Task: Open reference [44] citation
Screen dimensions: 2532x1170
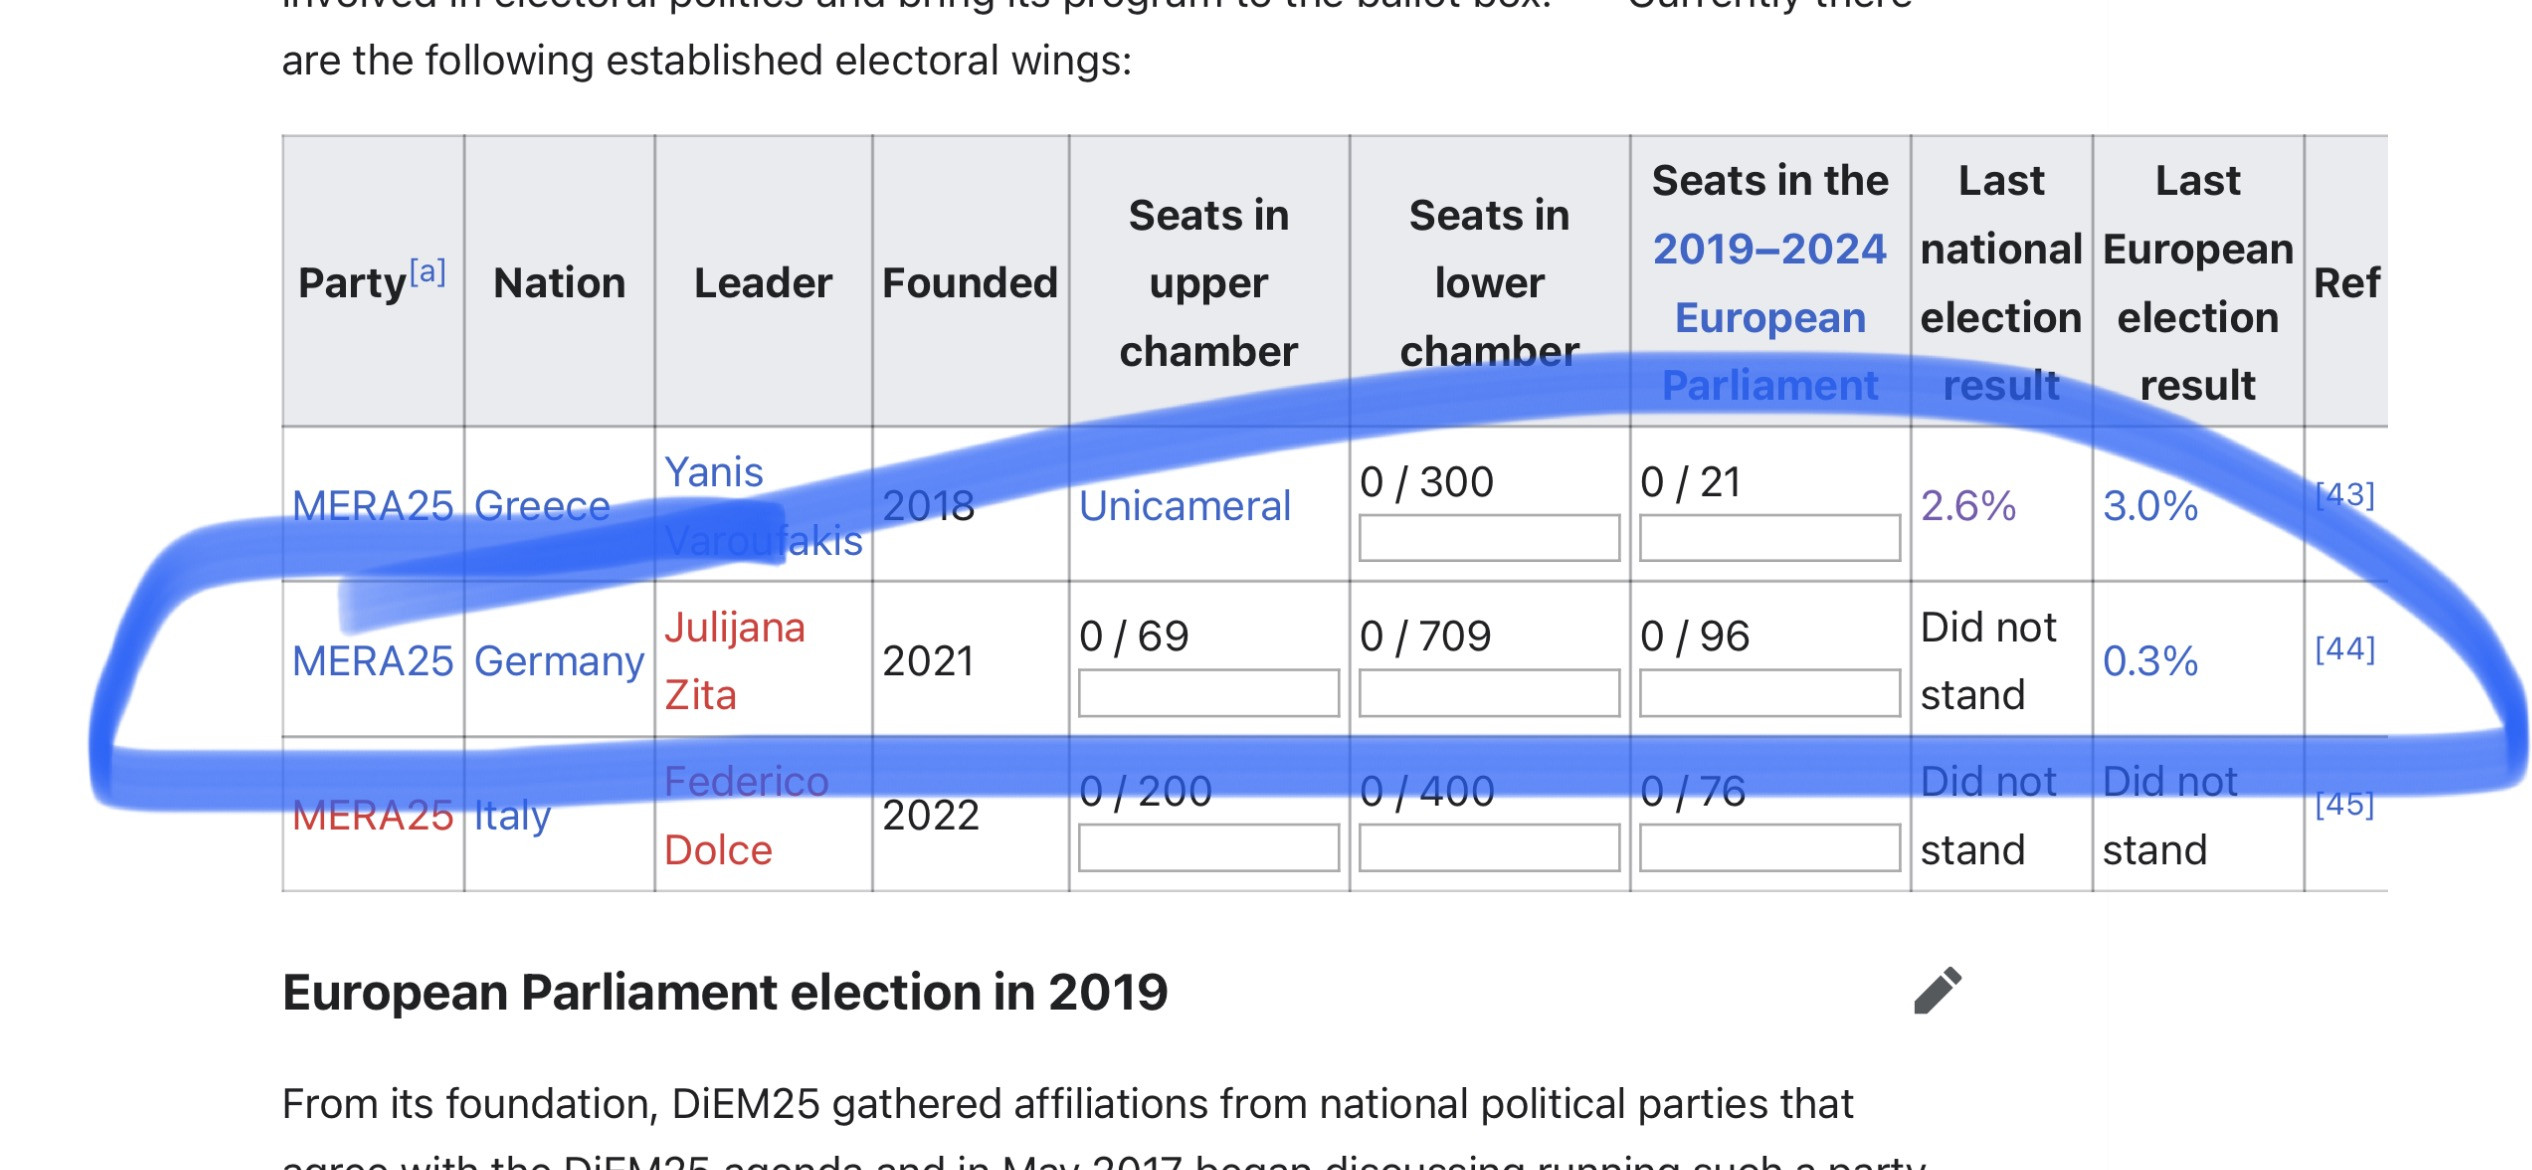Action: click(x=2344, y=650)
